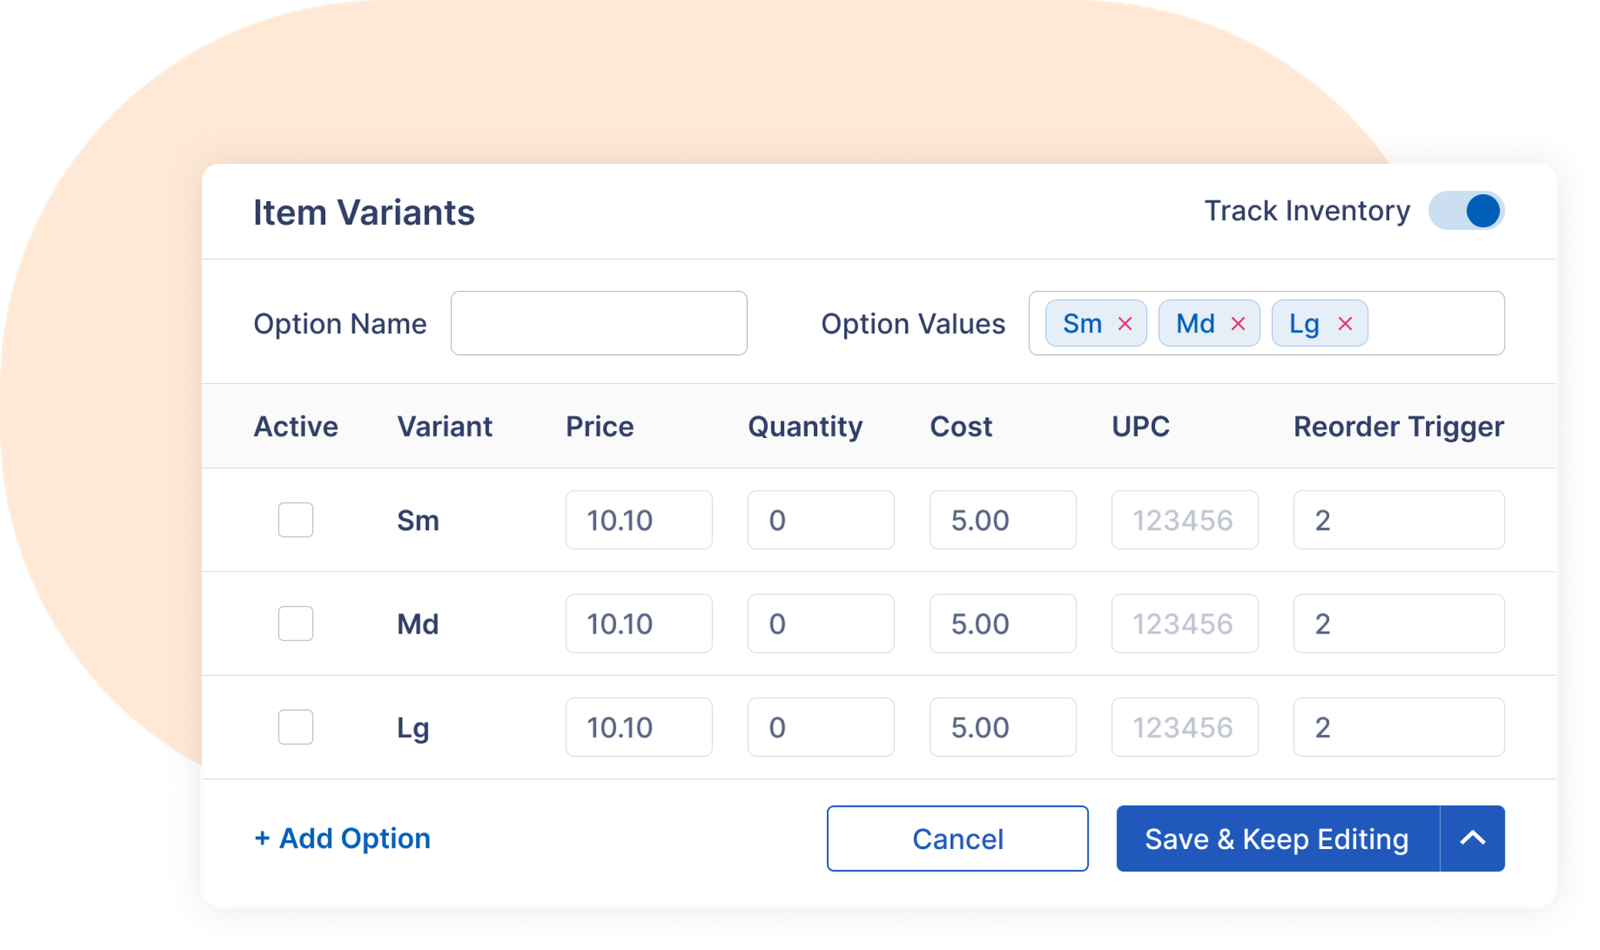Click the Sm variant UPC field
1600x950 pixels.
point(1184,520)
